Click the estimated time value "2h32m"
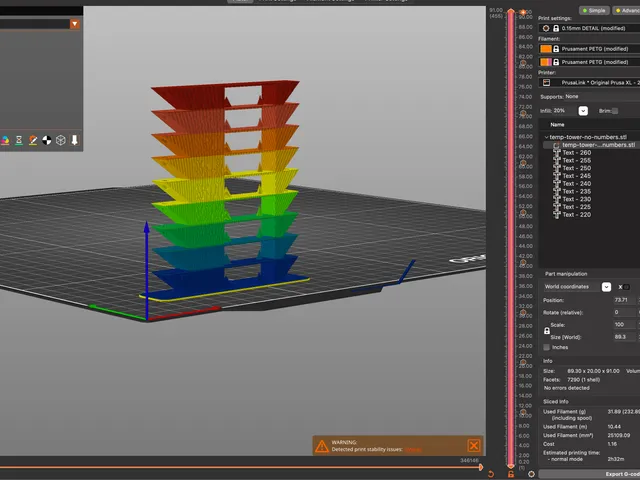The image size is (640, 480). 616,459
